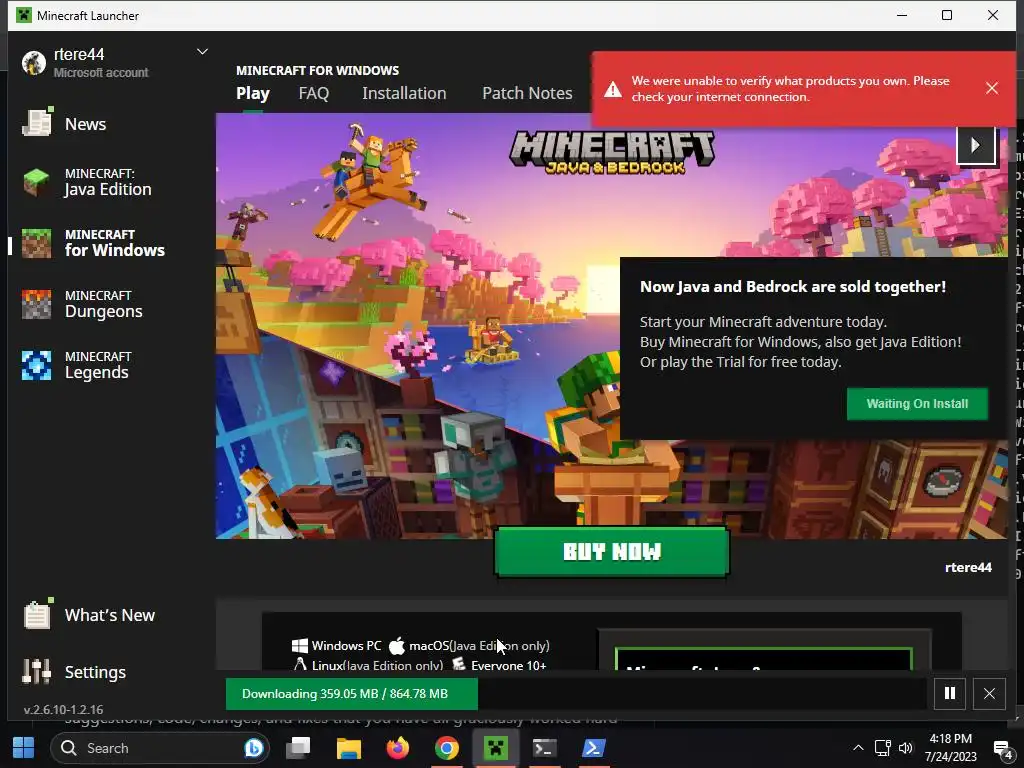Click the Windows PC platform icon

(x=300, y=646)
